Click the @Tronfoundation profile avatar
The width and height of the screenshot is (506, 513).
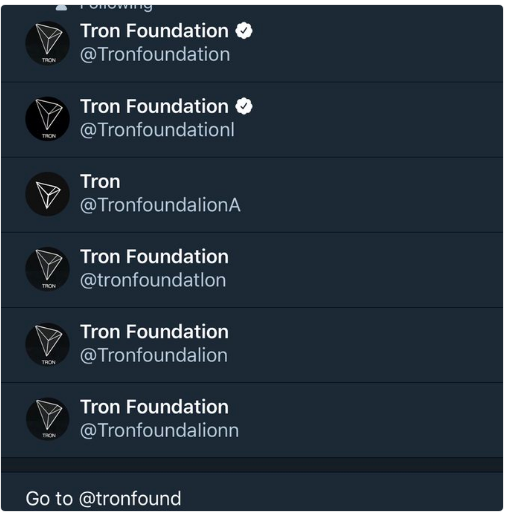point(48,43)
